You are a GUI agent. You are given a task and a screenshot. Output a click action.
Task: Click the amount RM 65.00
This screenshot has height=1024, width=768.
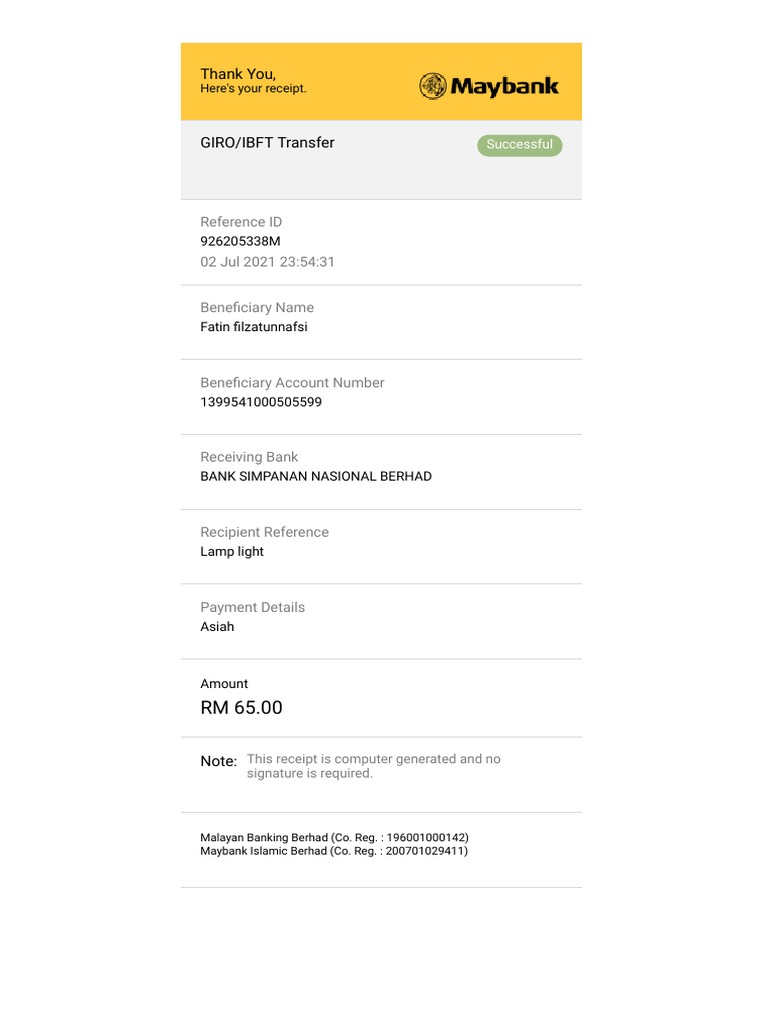coord(241,708)
